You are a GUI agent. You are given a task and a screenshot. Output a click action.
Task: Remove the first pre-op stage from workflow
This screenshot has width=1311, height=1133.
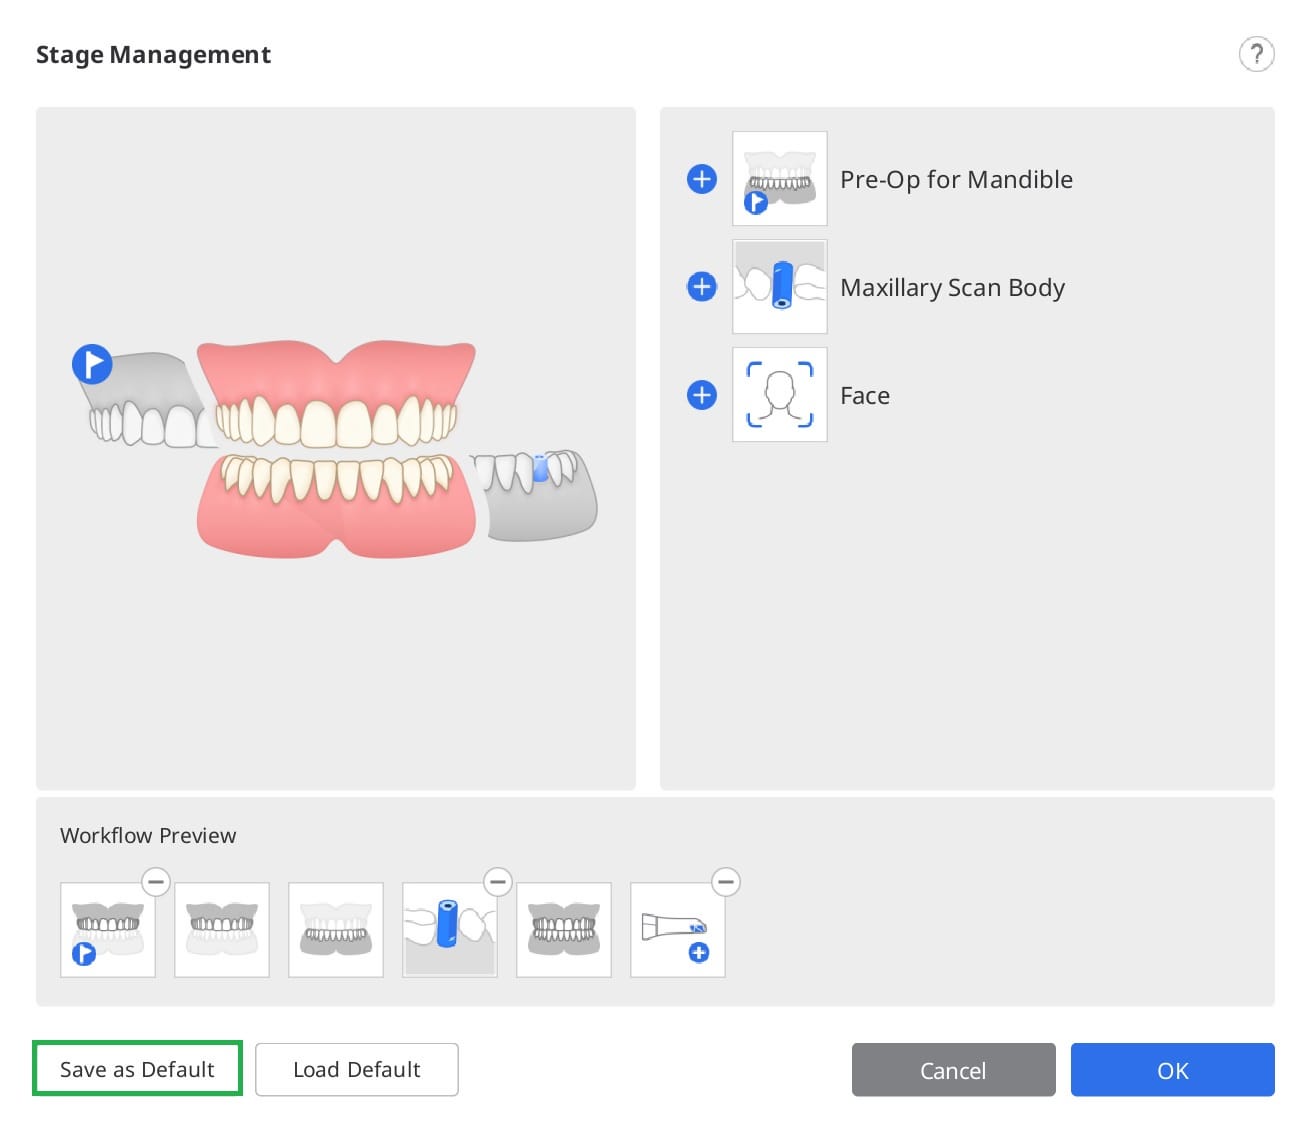point(156,882)
